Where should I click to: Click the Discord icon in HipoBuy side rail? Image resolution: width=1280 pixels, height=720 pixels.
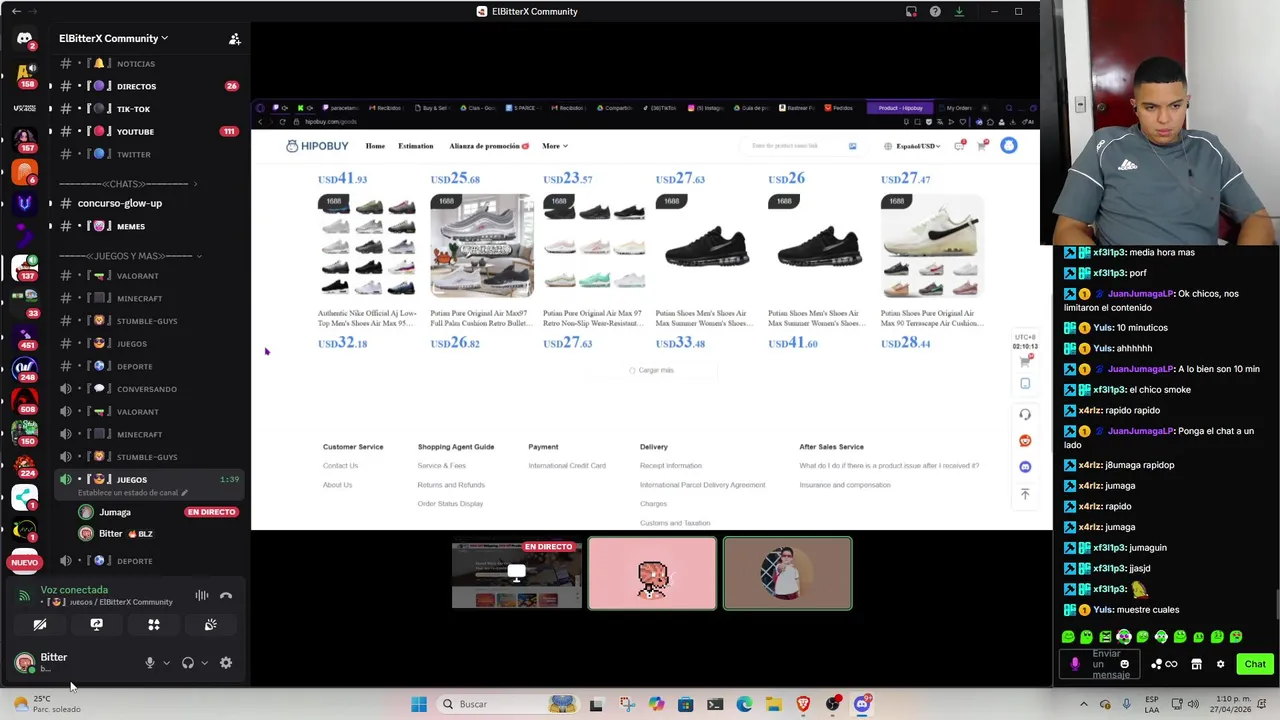(x=1025, y=467)
